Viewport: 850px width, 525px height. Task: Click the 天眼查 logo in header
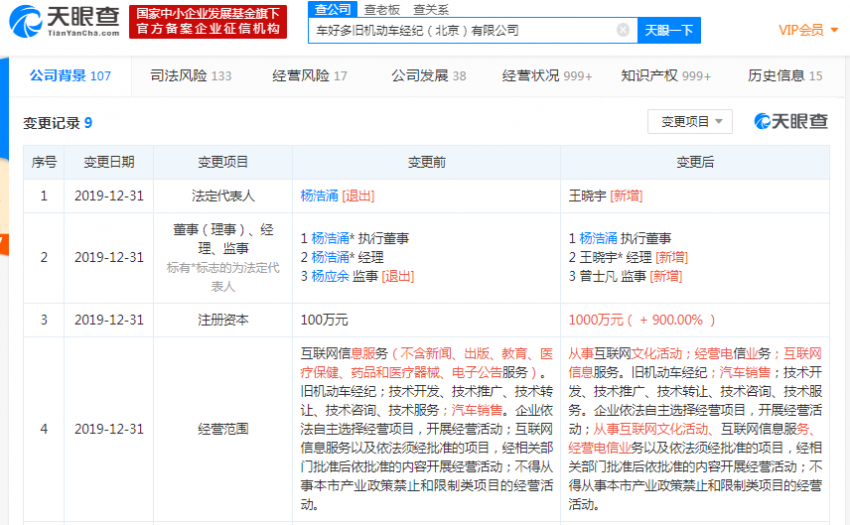(x=62, y=21)
